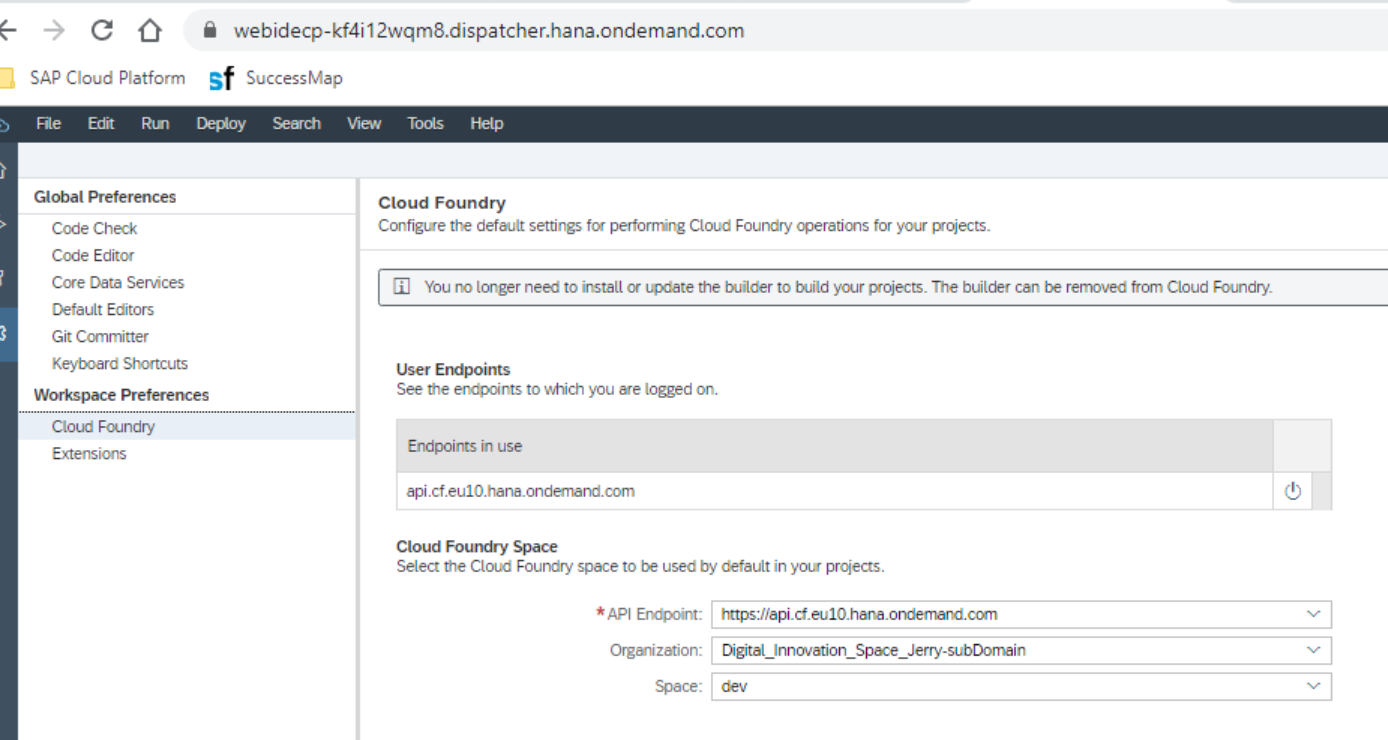Open the Organization dropdown list
Screen dimensions: 1388x740
point(1313,650)
